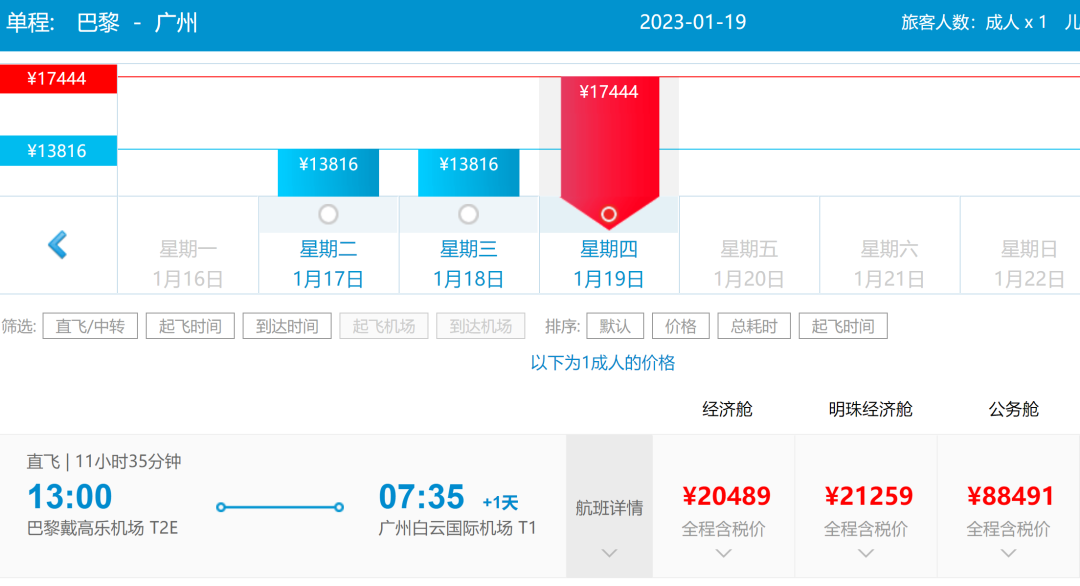The width and height of the screenshot is (1080, 586).
Task: Click the 直飞 | 11小时35分钟 duration text
Action: pyautogui.click(x=104, y=461)
